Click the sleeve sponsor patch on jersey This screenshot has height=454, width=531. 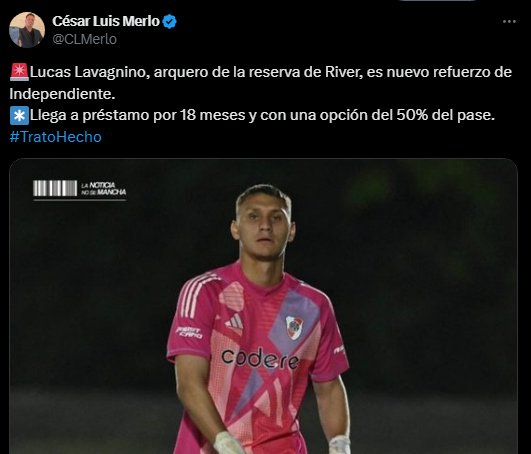pos(189,332)
